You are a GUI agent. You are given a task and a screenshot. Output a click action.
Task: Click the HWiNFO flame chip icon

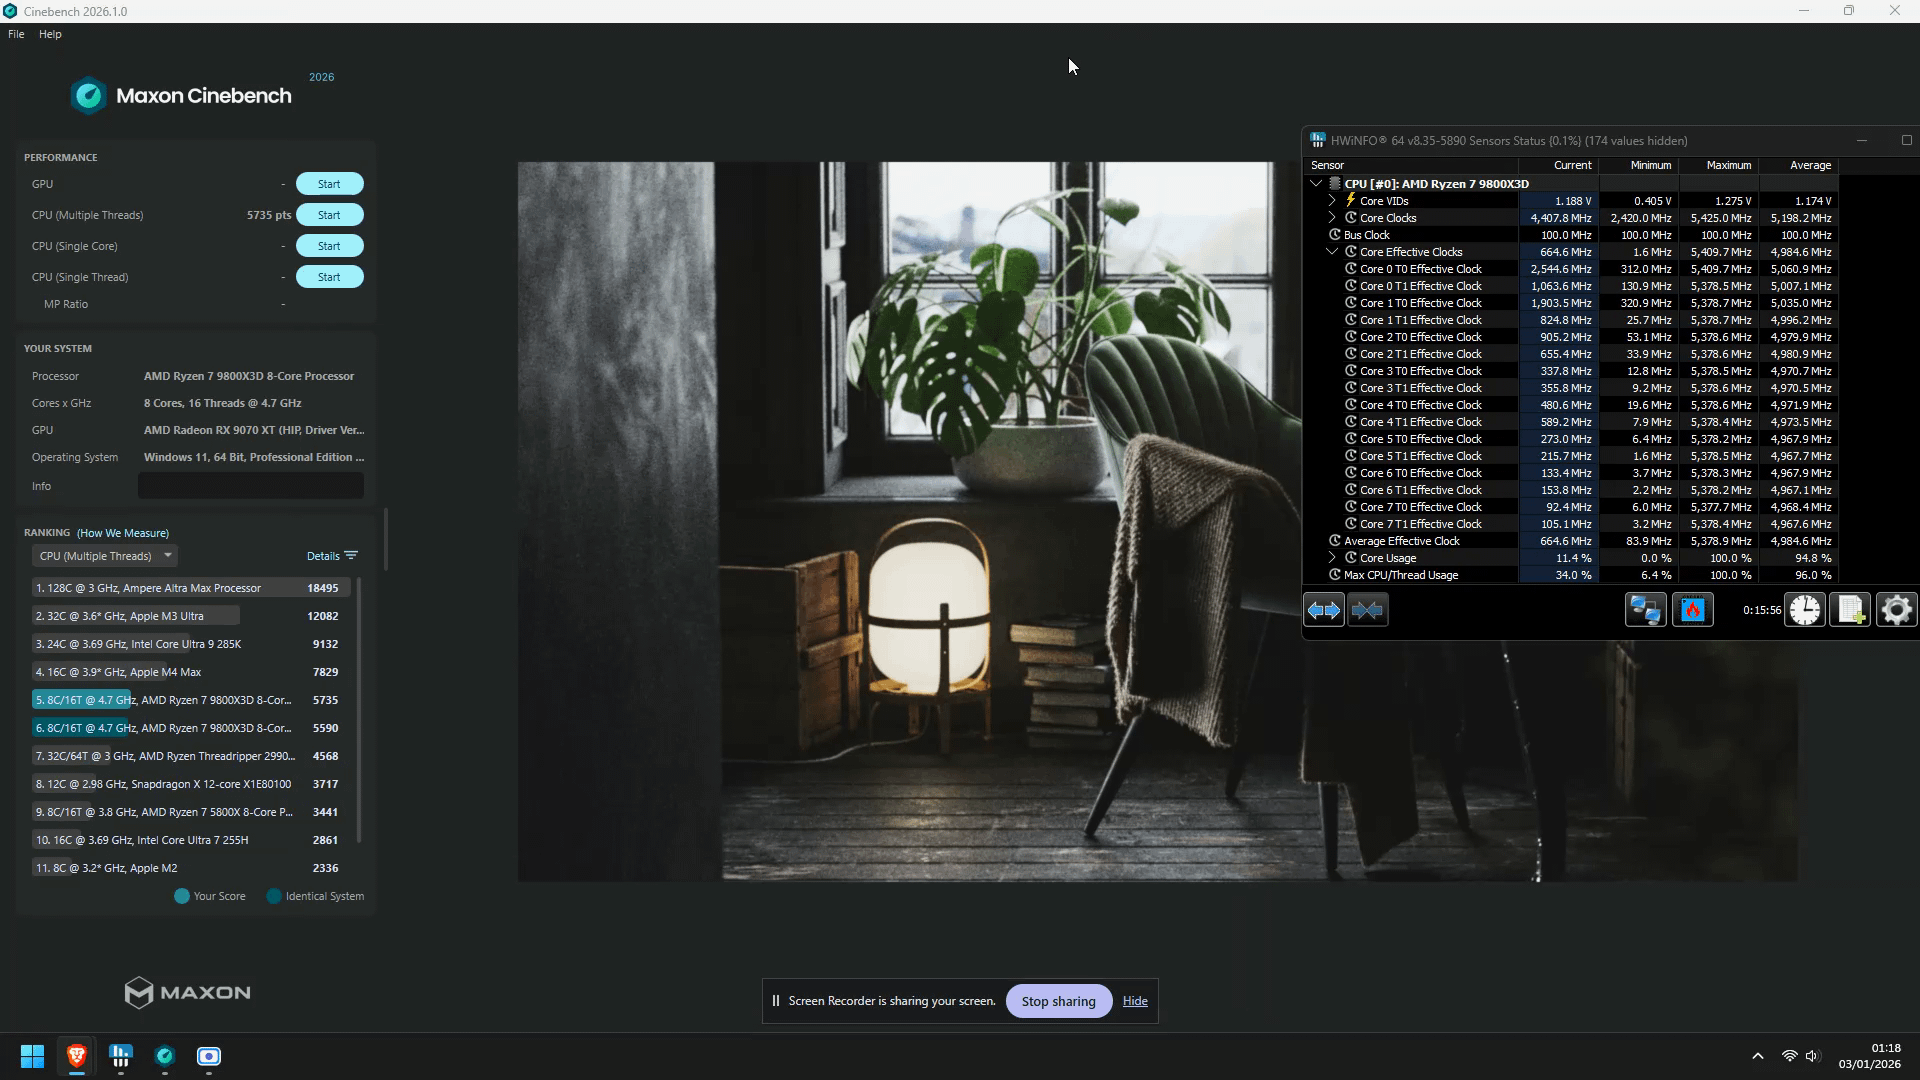pos(1692,610)
